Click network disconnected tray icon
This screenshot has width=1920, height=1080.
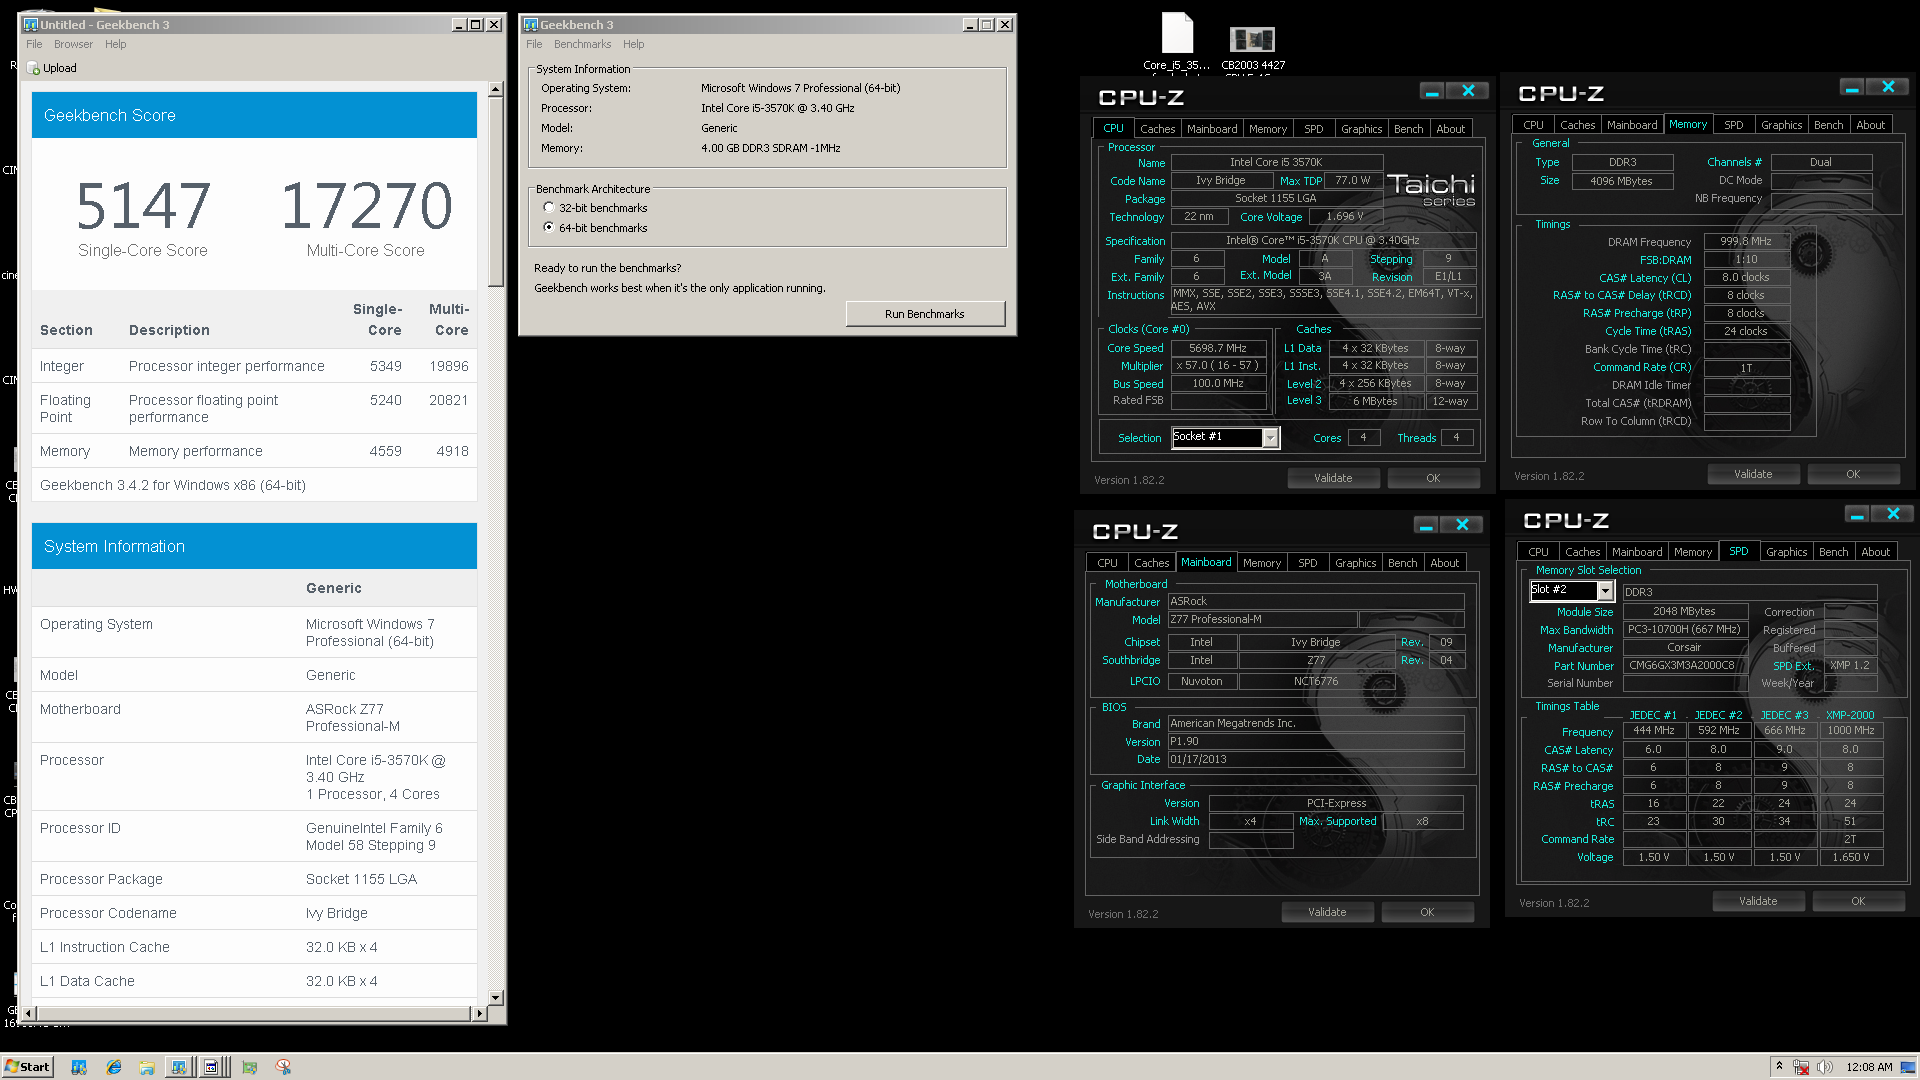1801,1067
